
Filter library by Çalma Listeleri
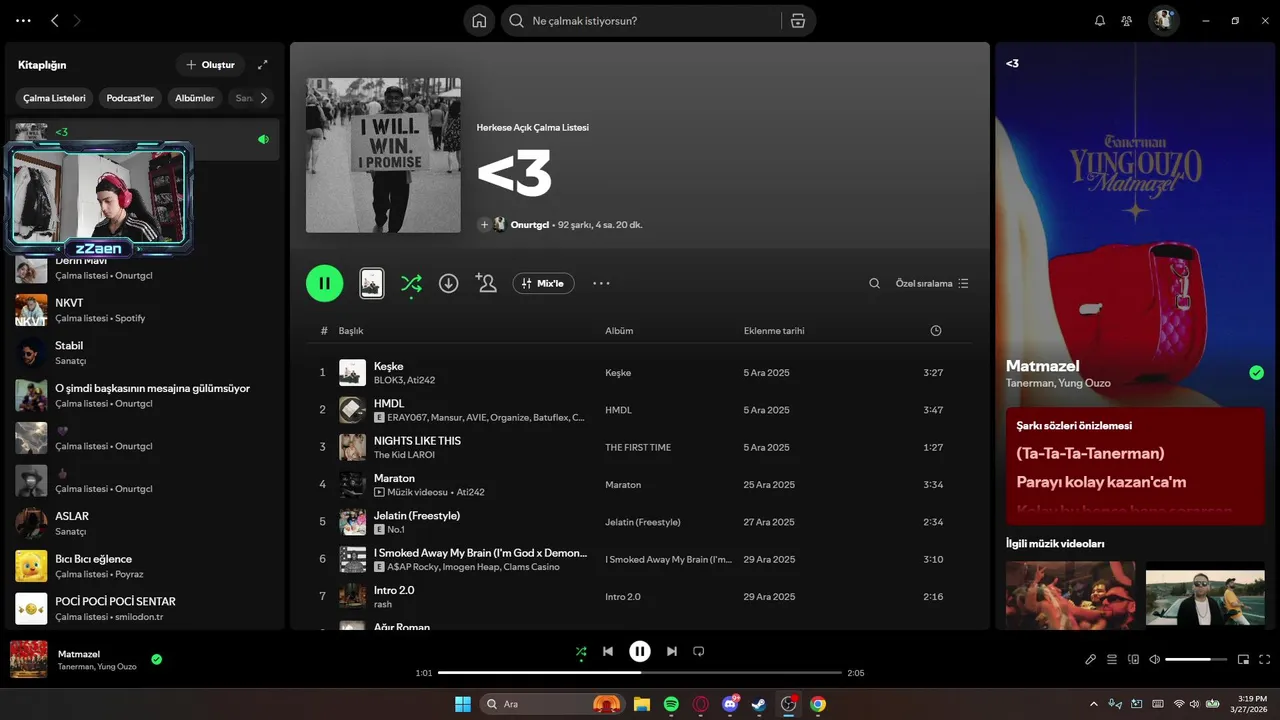pyautogui.click(x=55, y=98)
